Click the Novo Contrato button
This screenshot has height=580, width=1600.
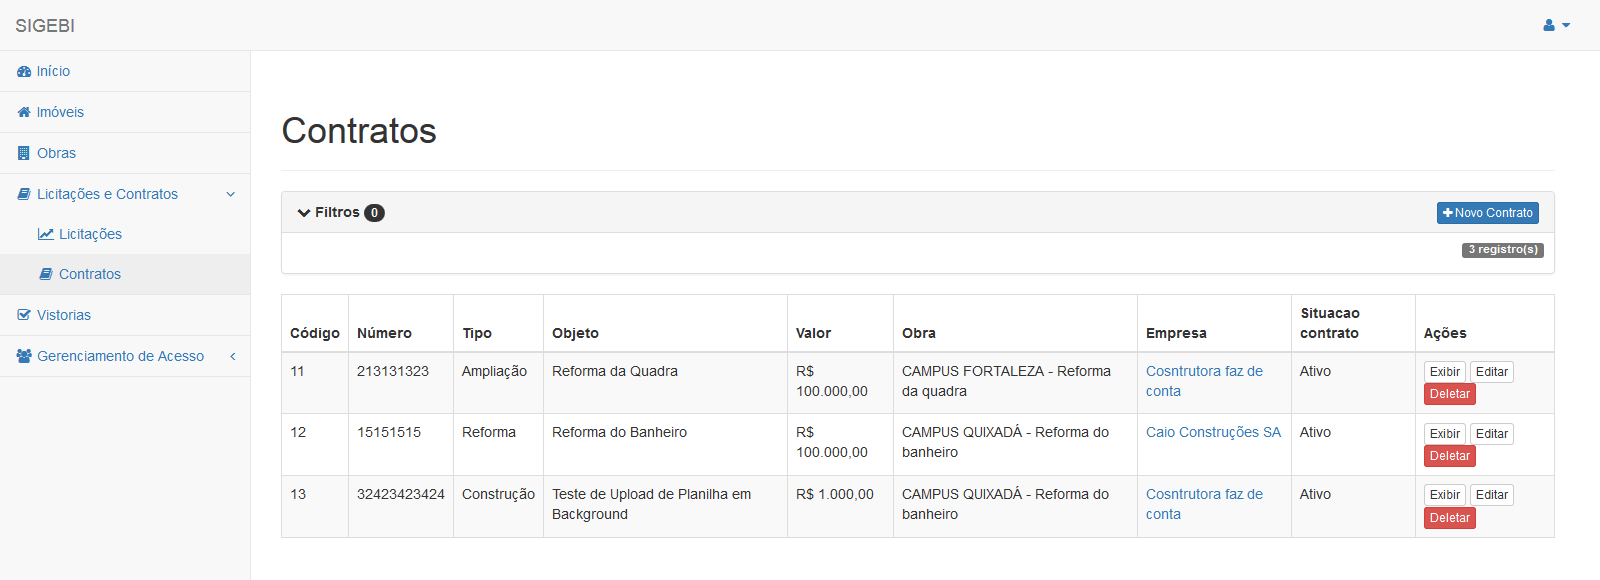[x=1488, y=213]
